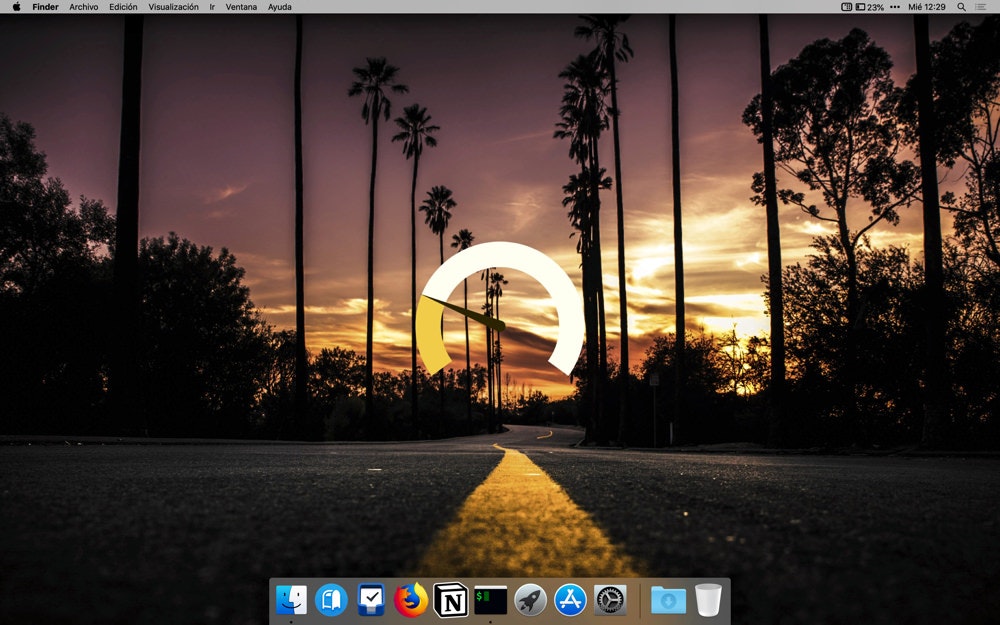Open the Ventana menu
The width and height of the screenshot is (1000, 625).
tap(241, 7)
